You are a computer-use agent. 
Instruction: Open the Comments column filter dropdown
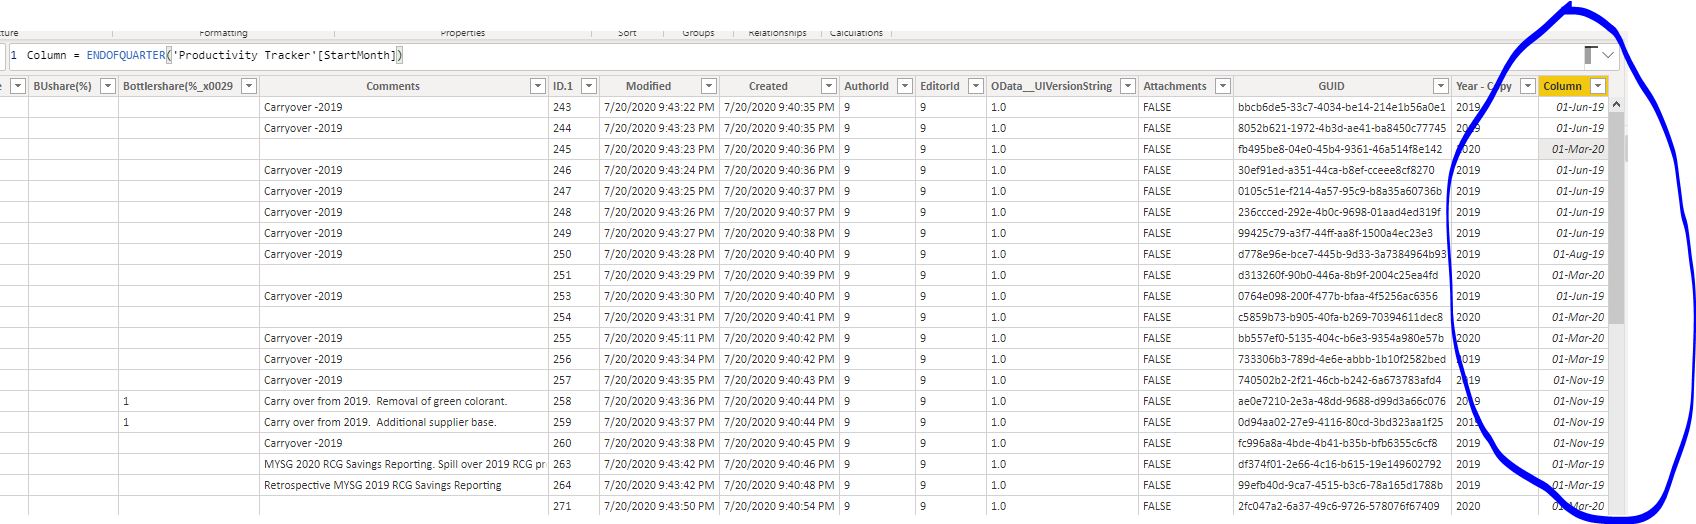(x=537, y=86)
